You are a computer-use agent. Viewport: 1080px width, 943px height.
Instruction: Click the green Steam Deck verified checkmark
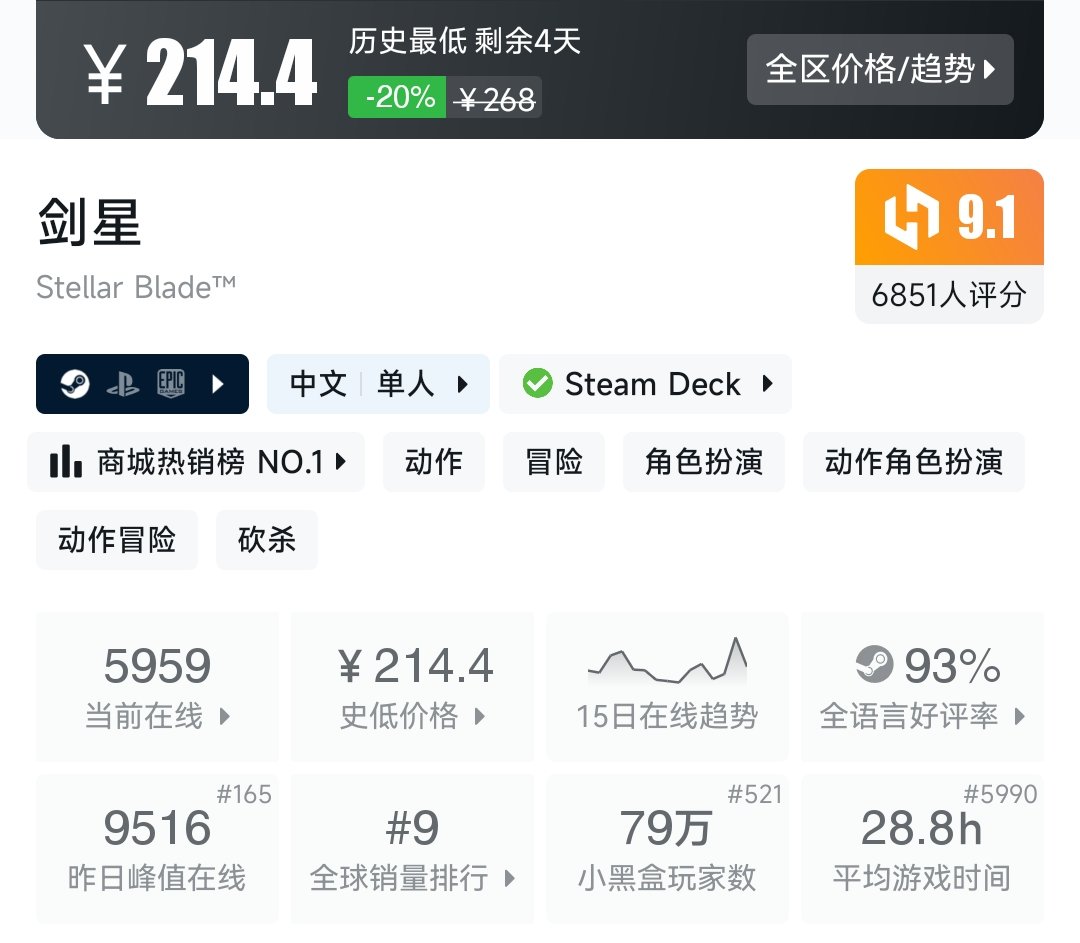[x=537, y=384]
